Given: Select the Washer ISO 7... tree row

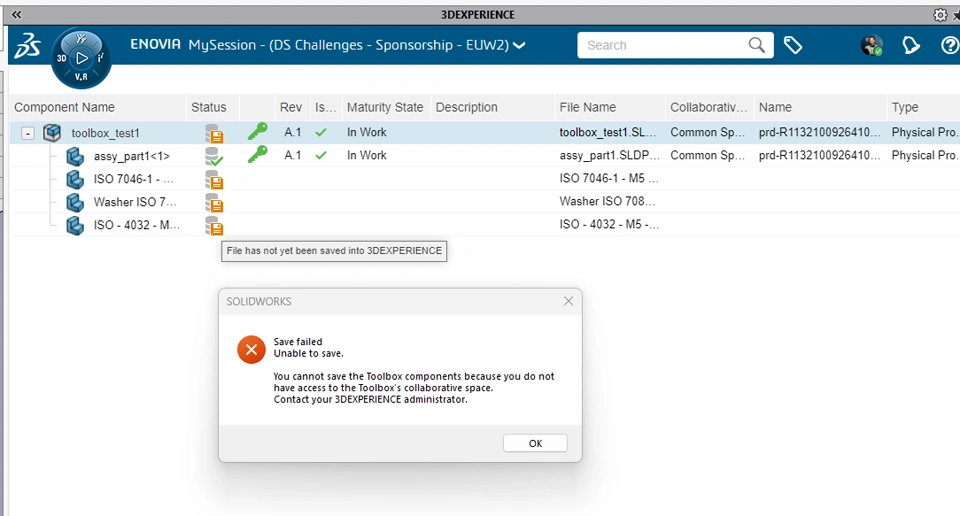Looking at the screenshot, I should pyautogui.click(x=484, y=202).
